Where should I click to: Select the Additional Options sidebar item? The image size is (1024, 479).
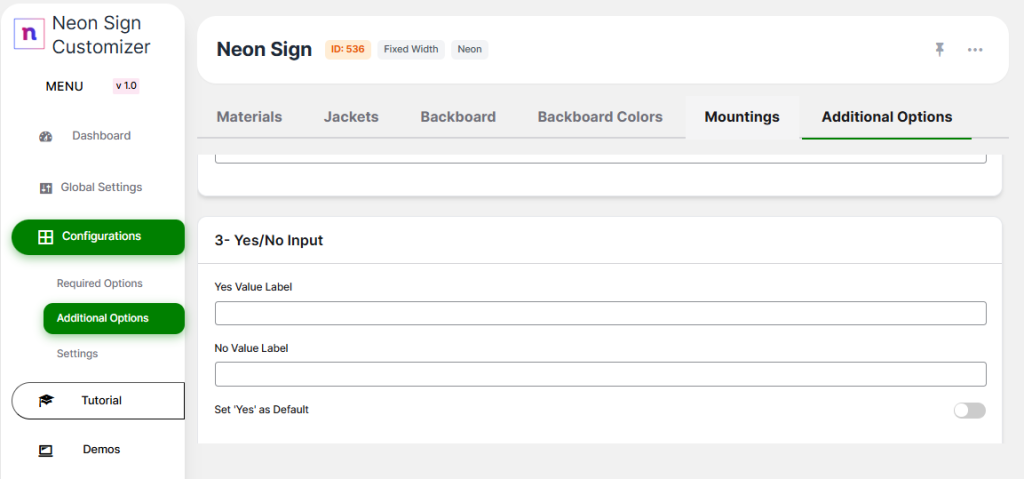click(103, 318)
